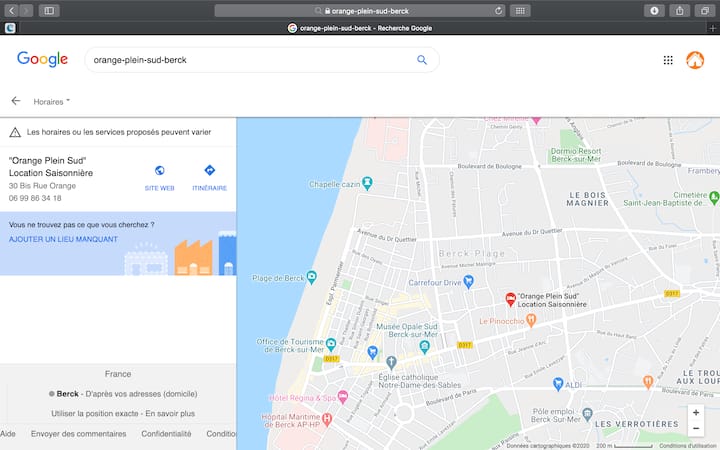Click the Safari share icon
This screenshot has height=450, width=720.
click(681, 10)
